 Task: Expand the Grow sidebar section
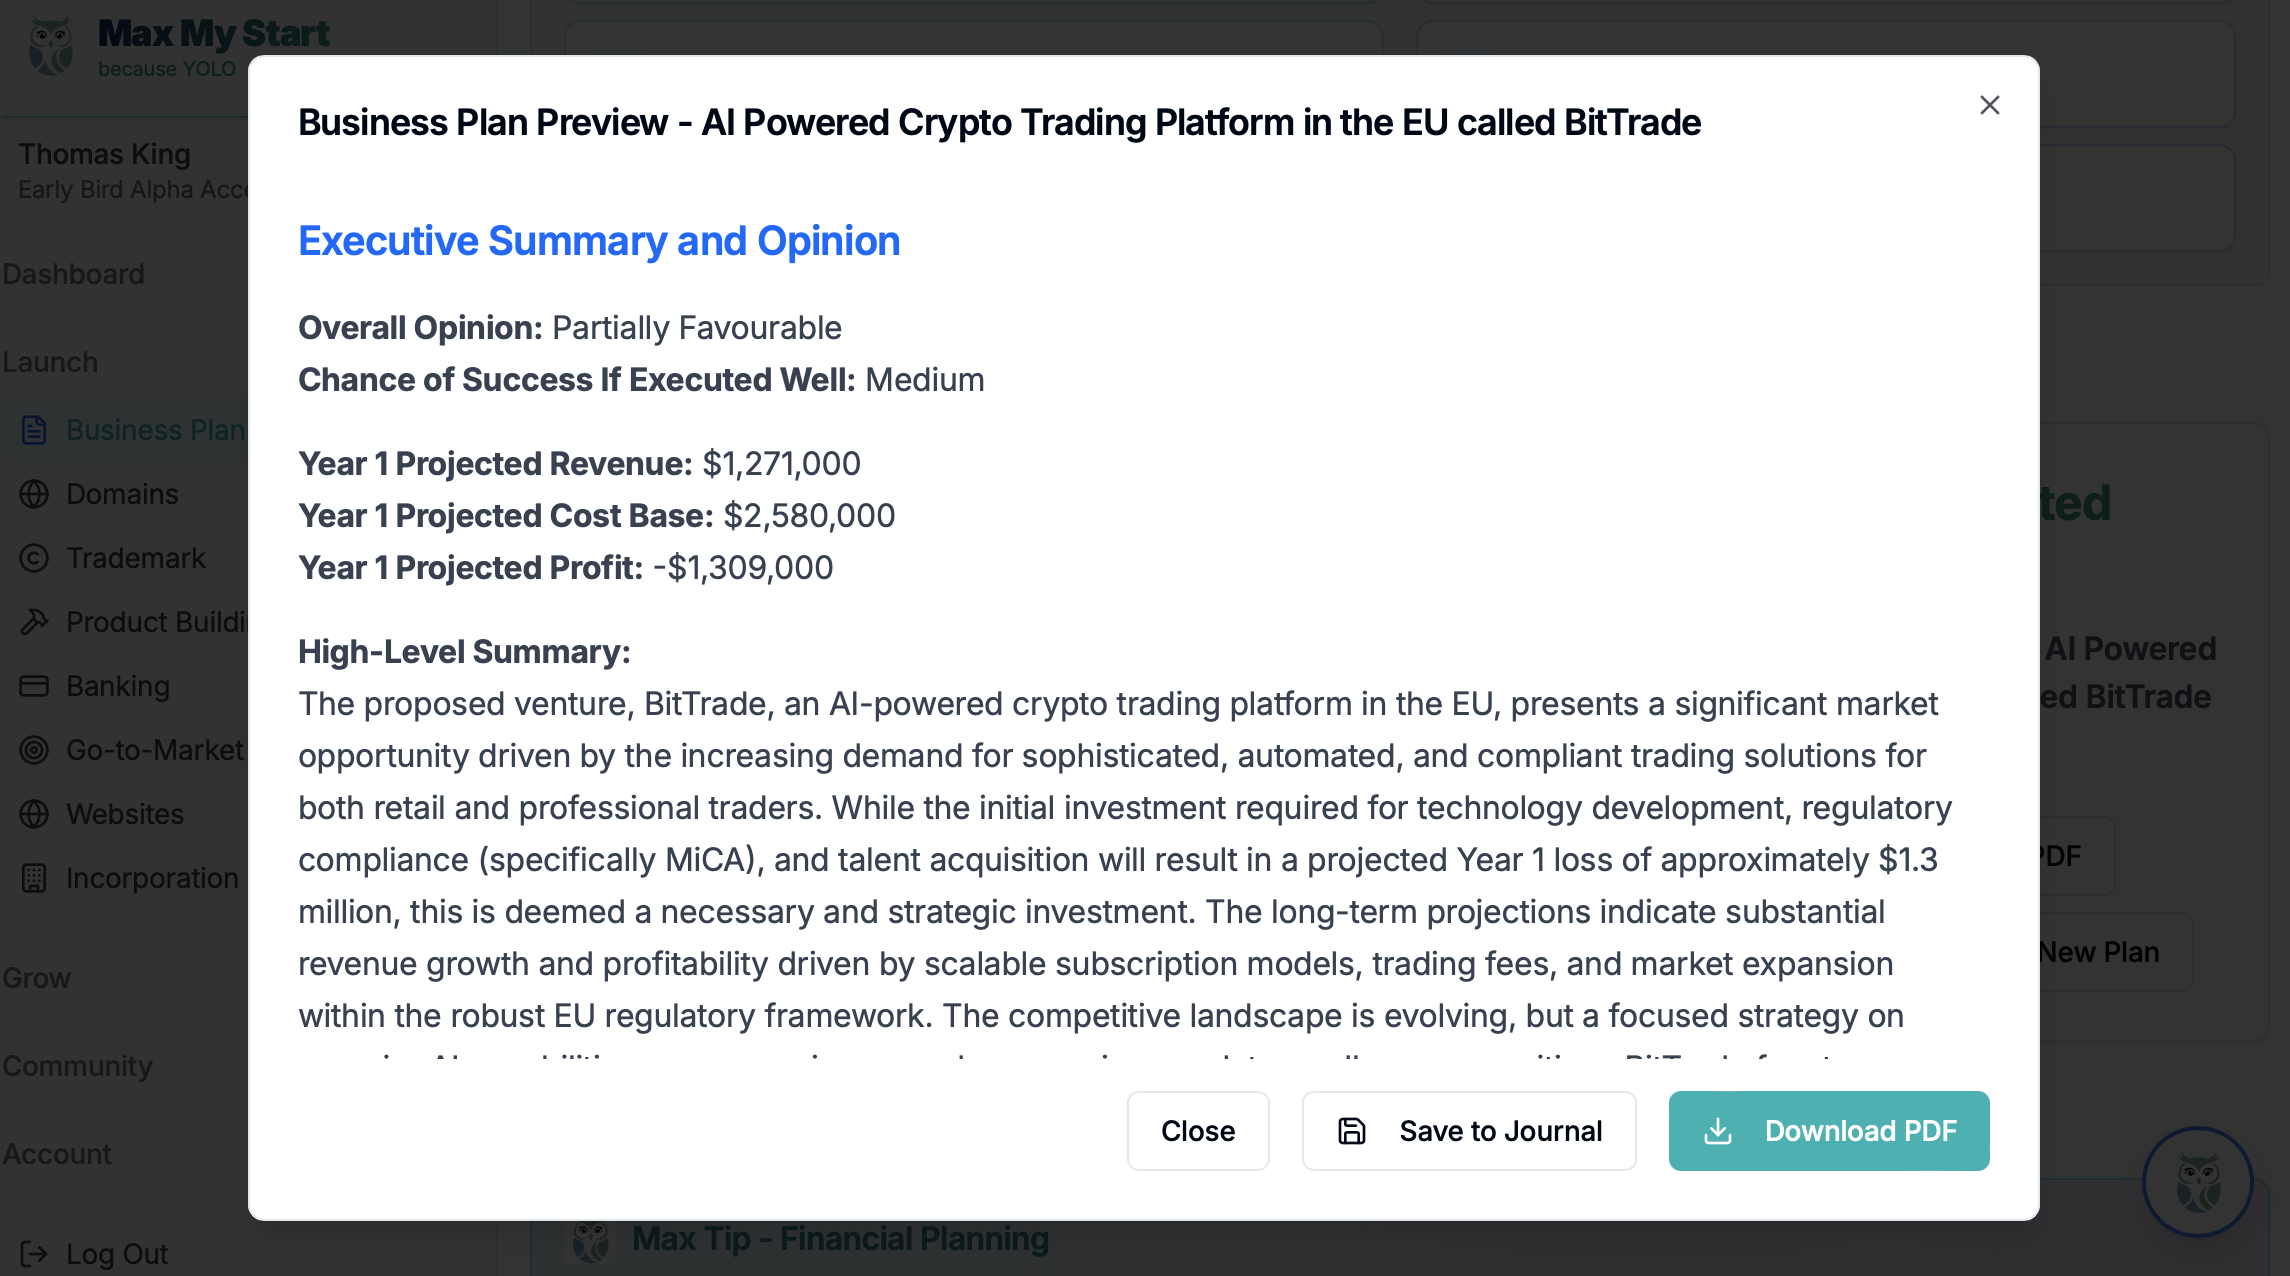(37, 978)
